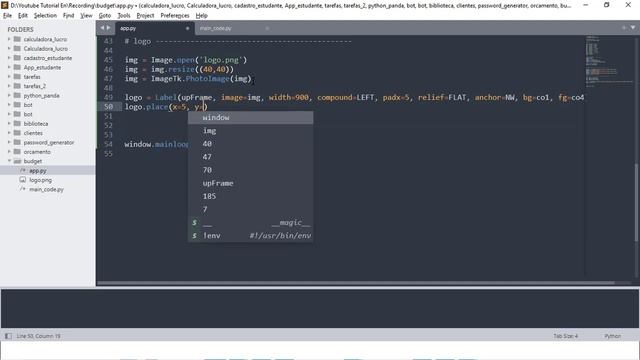The width and height of the screenshot is (640, 360).
Task: Go to previous tab with left arrow
Action: [102, 28]
